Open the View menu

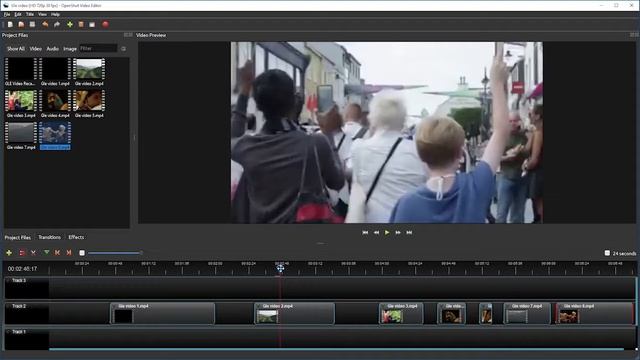[42, 14]
